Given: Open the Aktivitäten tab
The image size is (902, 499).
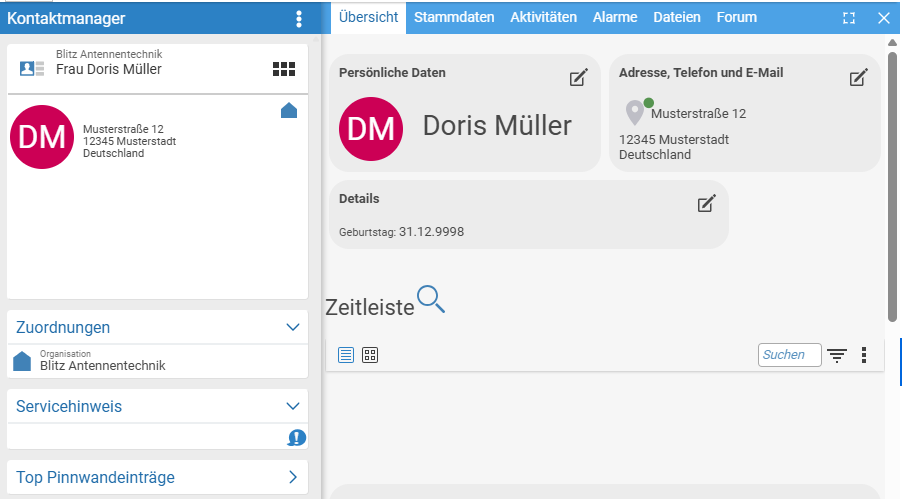Looking at the screenshot, I should (543, 17).
